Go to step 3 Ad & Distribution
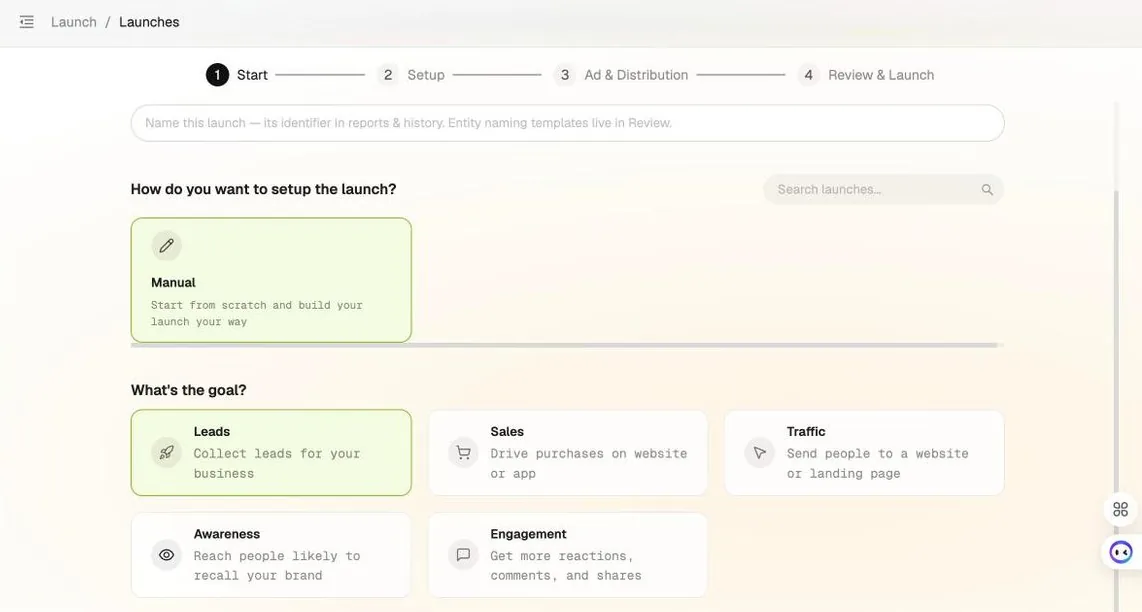 [621, 75]
